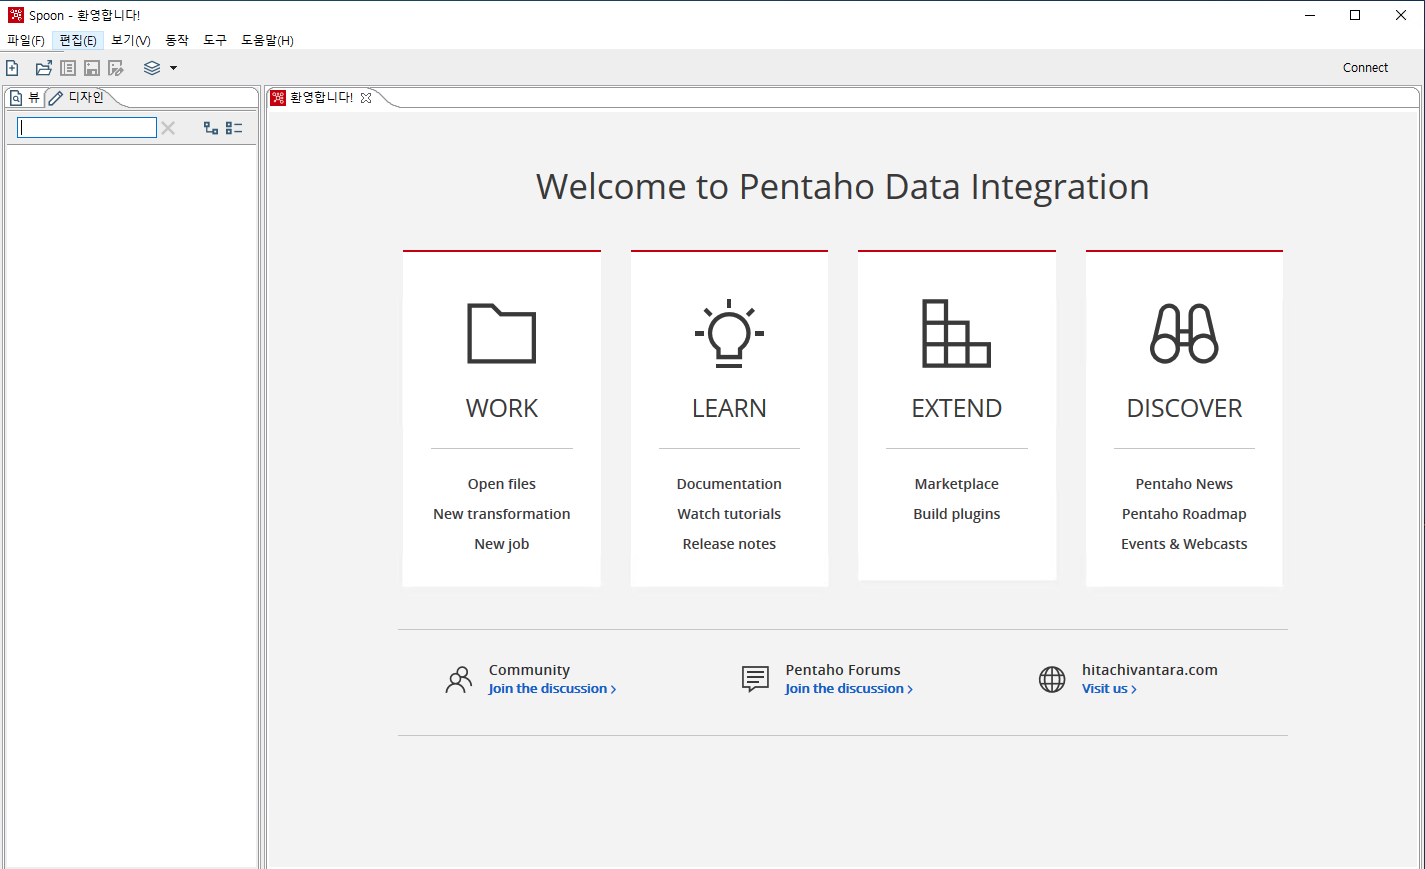Viewport: 1425px width, 869px height.
Task: Open the 파일(F) menu
Action: click(x=26, y=40)
